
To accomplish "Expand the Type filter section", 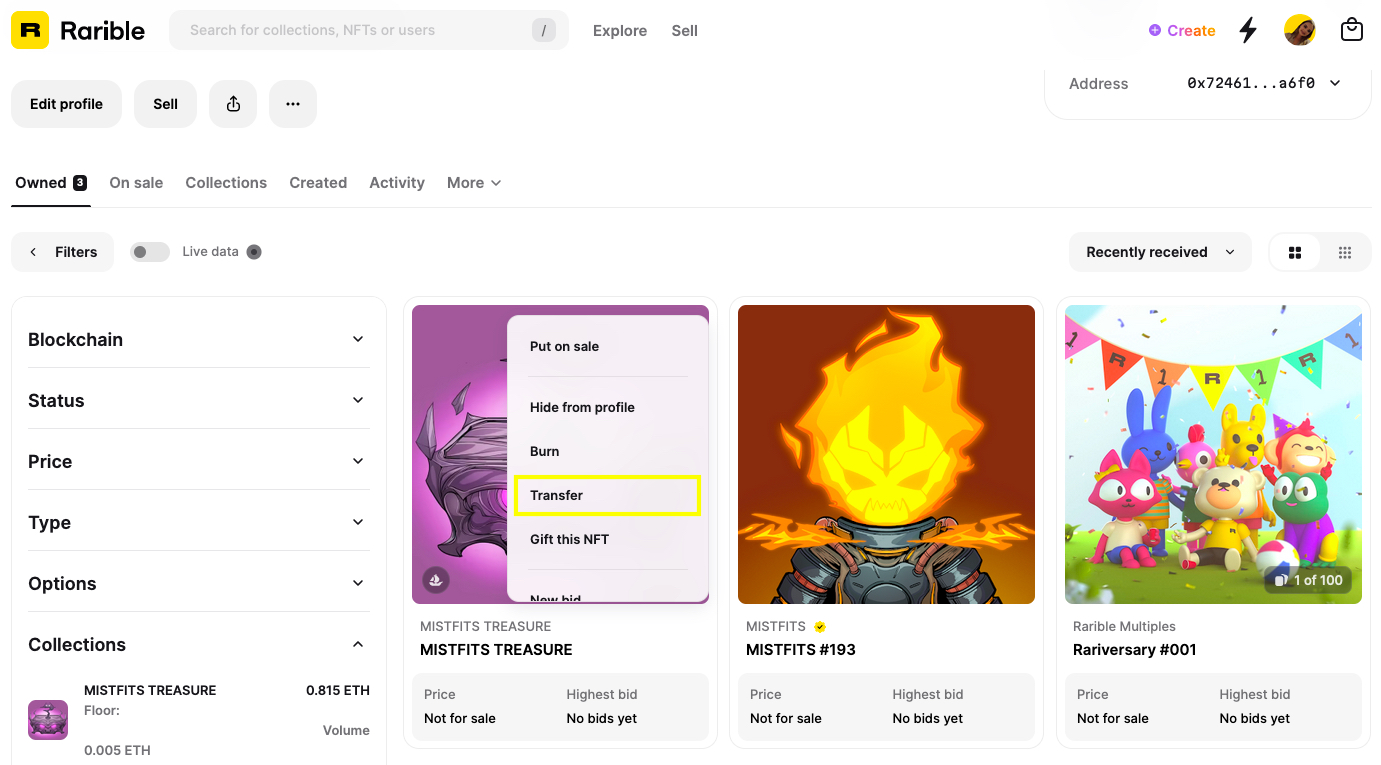I will coord(199,522).
